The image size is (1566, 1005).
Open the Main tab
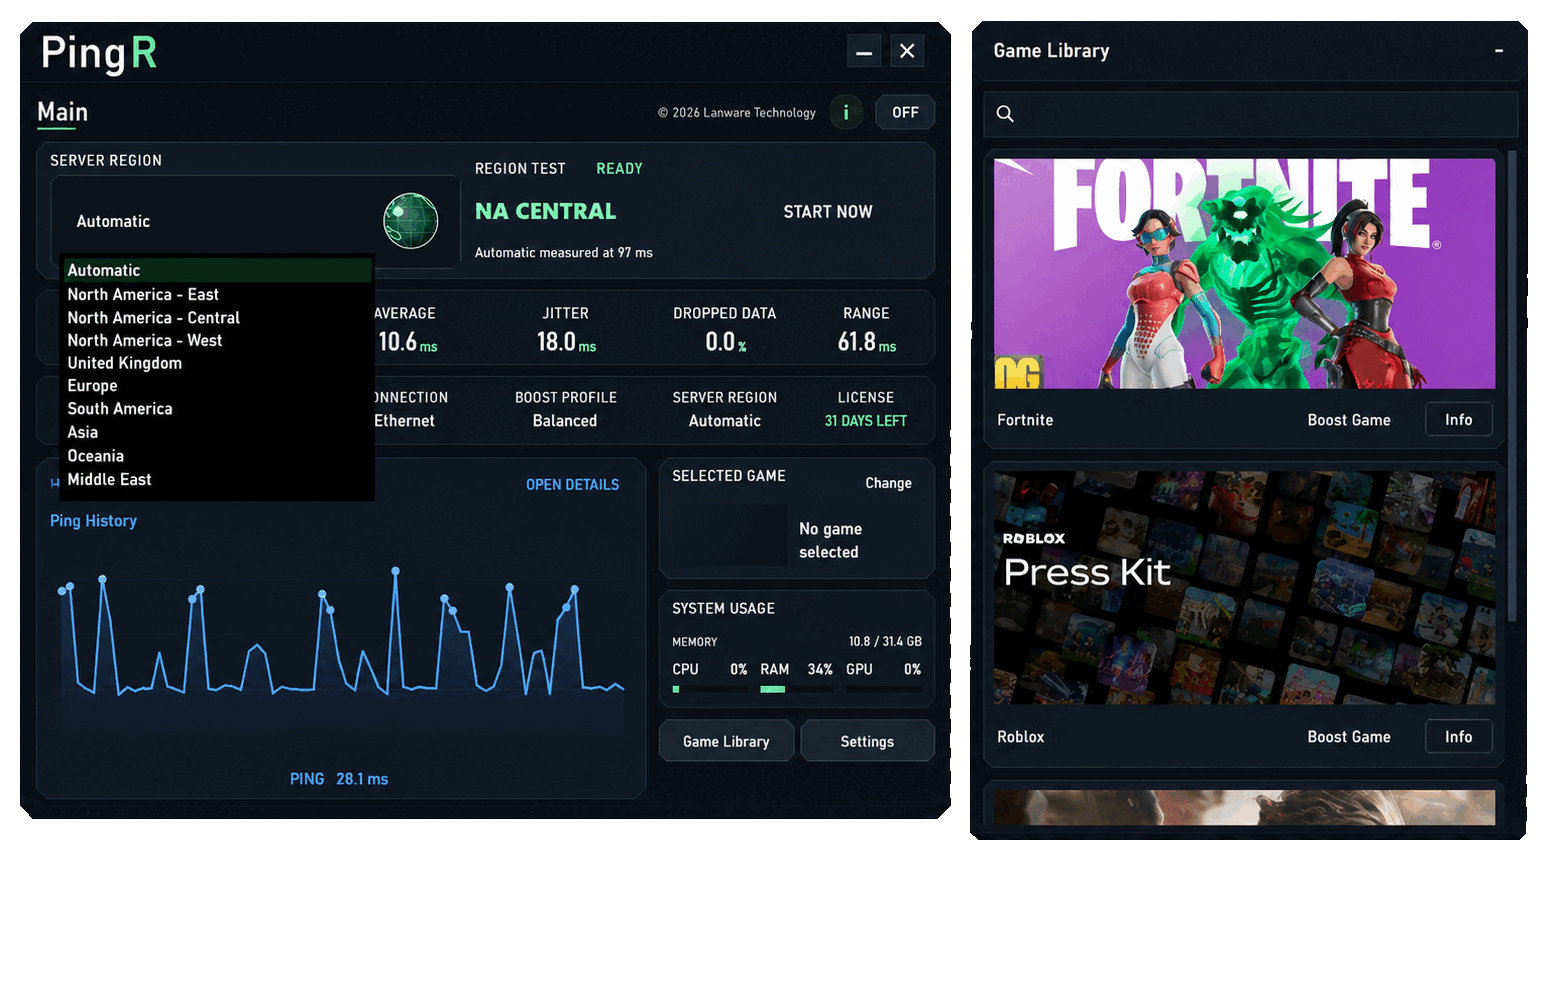(62, 113)
